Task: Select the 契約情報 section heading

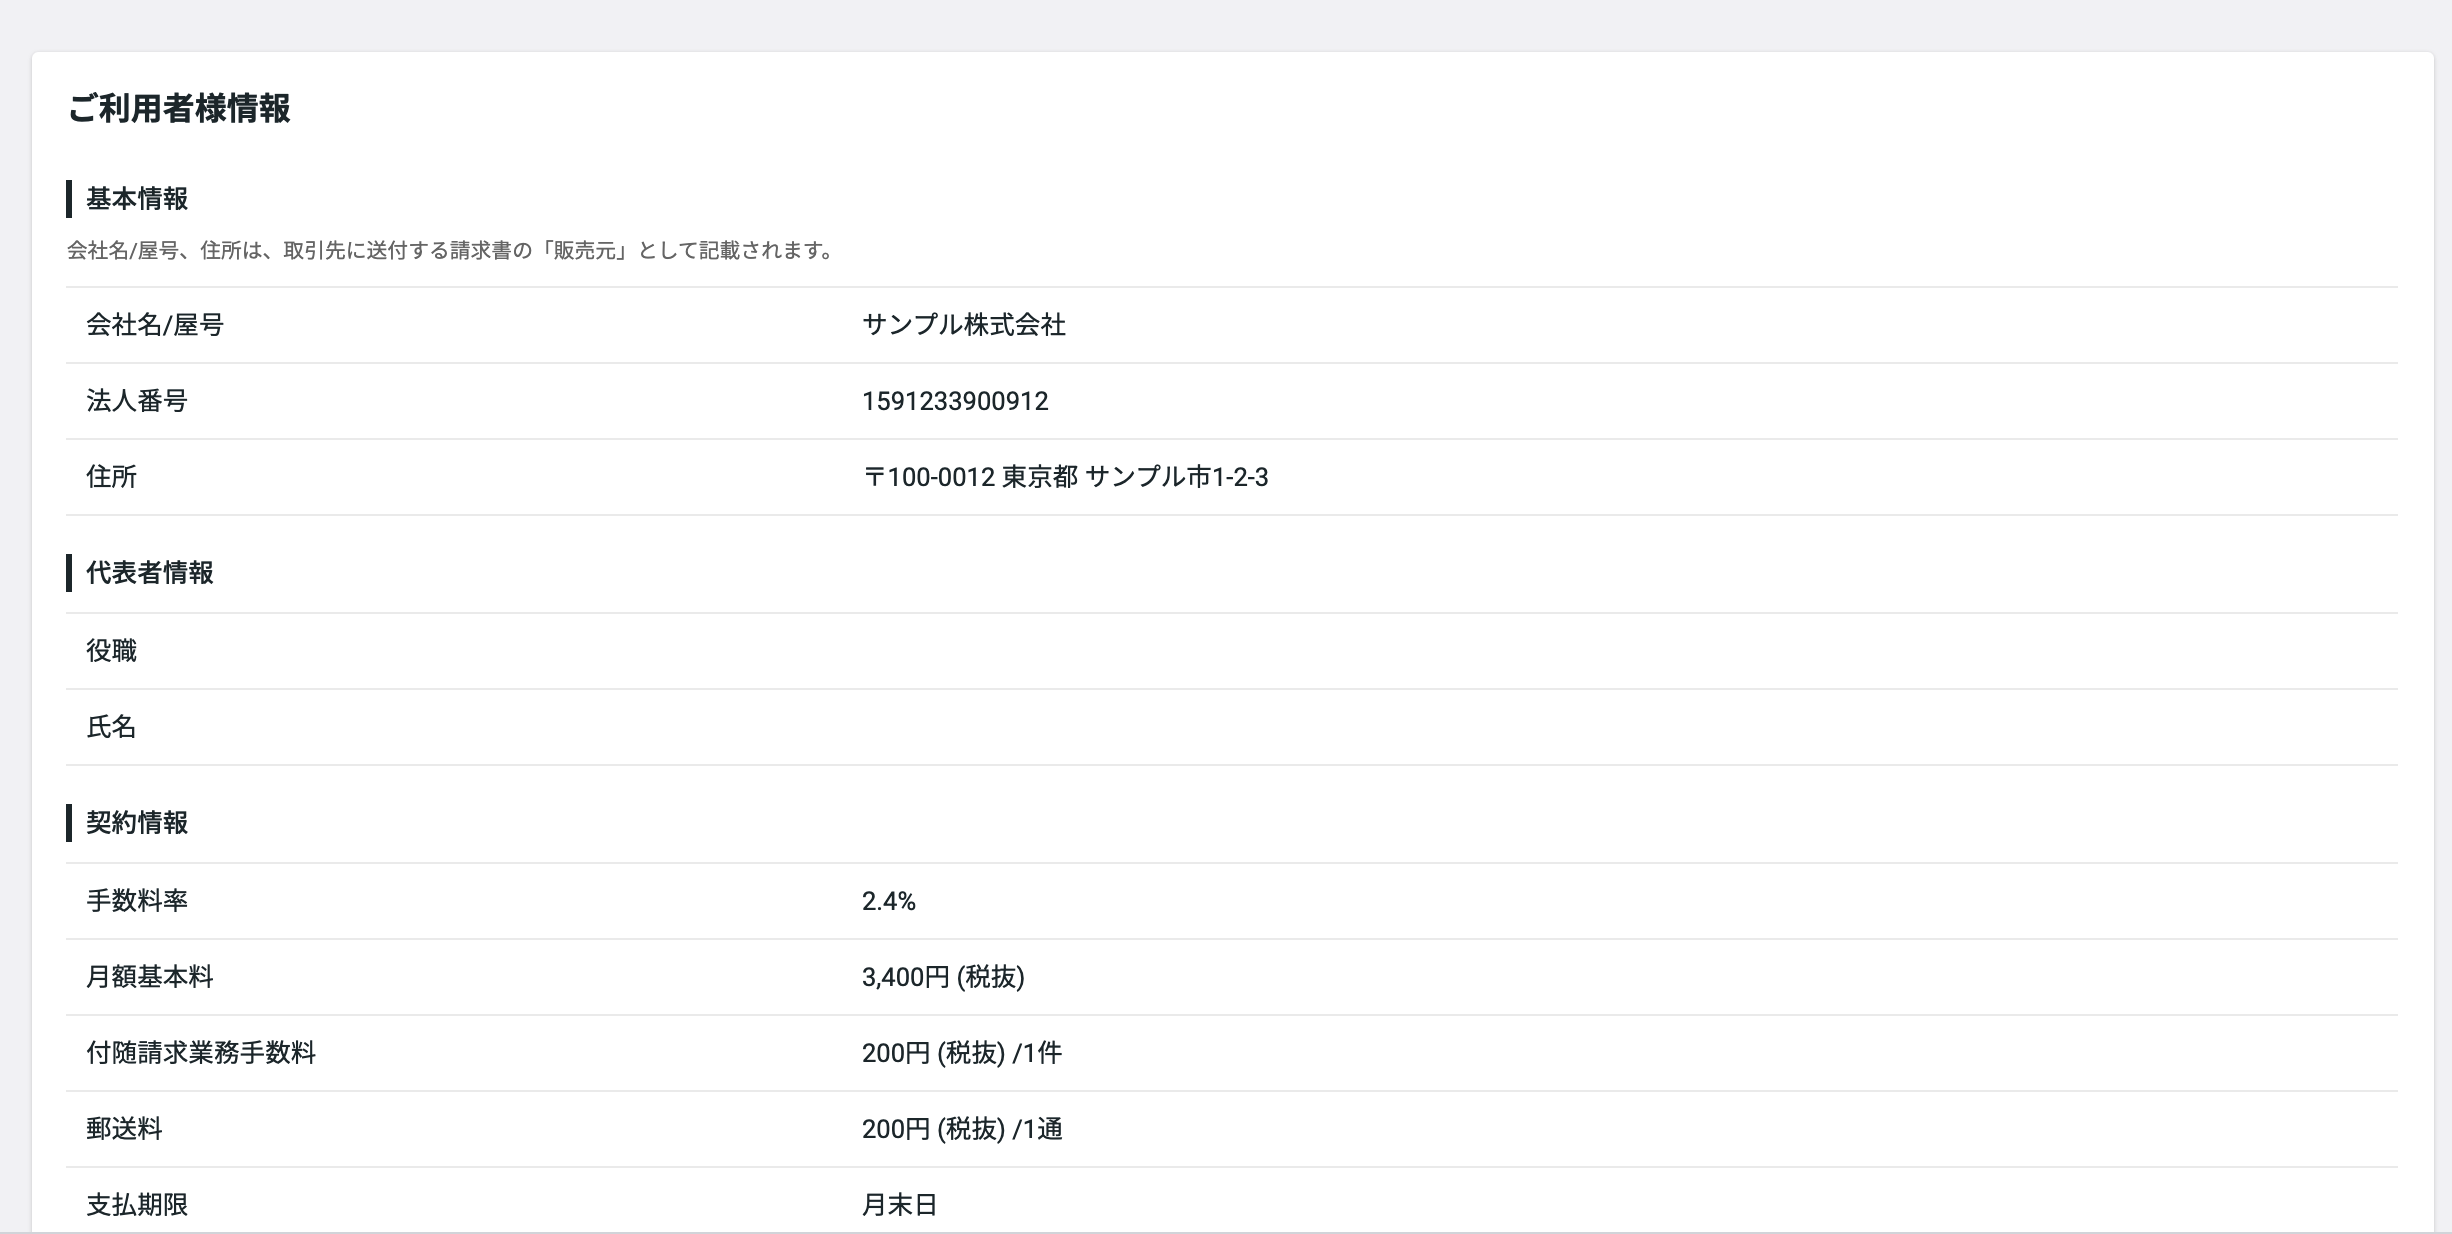Action: pyautogui.click(x=137, y=823)
